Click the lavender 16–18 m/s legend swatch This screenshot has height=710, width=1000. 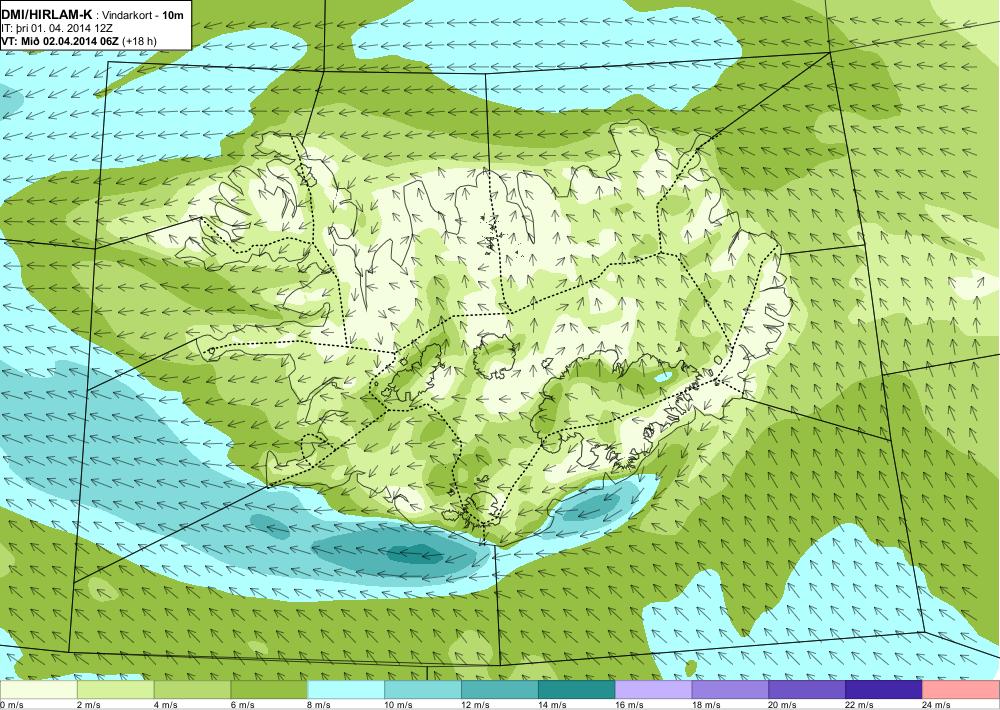point(653,690)
